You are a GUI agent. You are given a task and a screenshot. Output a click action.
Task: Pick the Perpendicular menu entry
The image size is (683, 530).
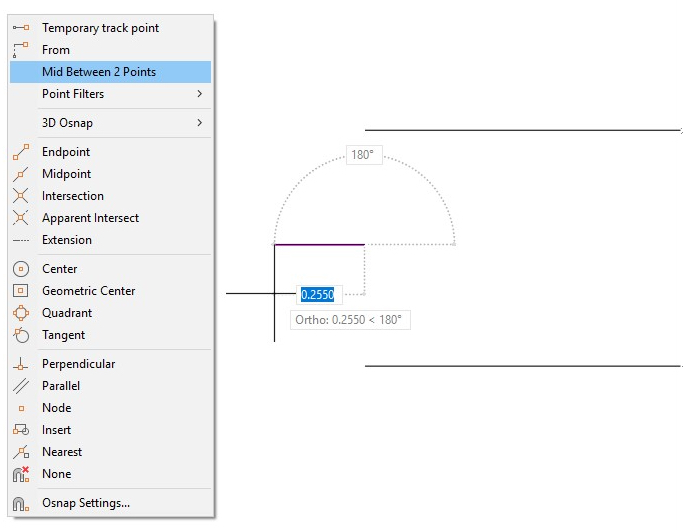pos(110,364)
